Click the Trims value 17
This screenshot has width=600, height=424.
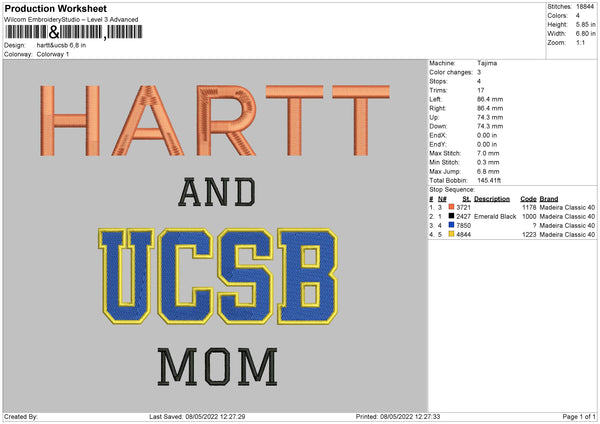coord(481,90)
